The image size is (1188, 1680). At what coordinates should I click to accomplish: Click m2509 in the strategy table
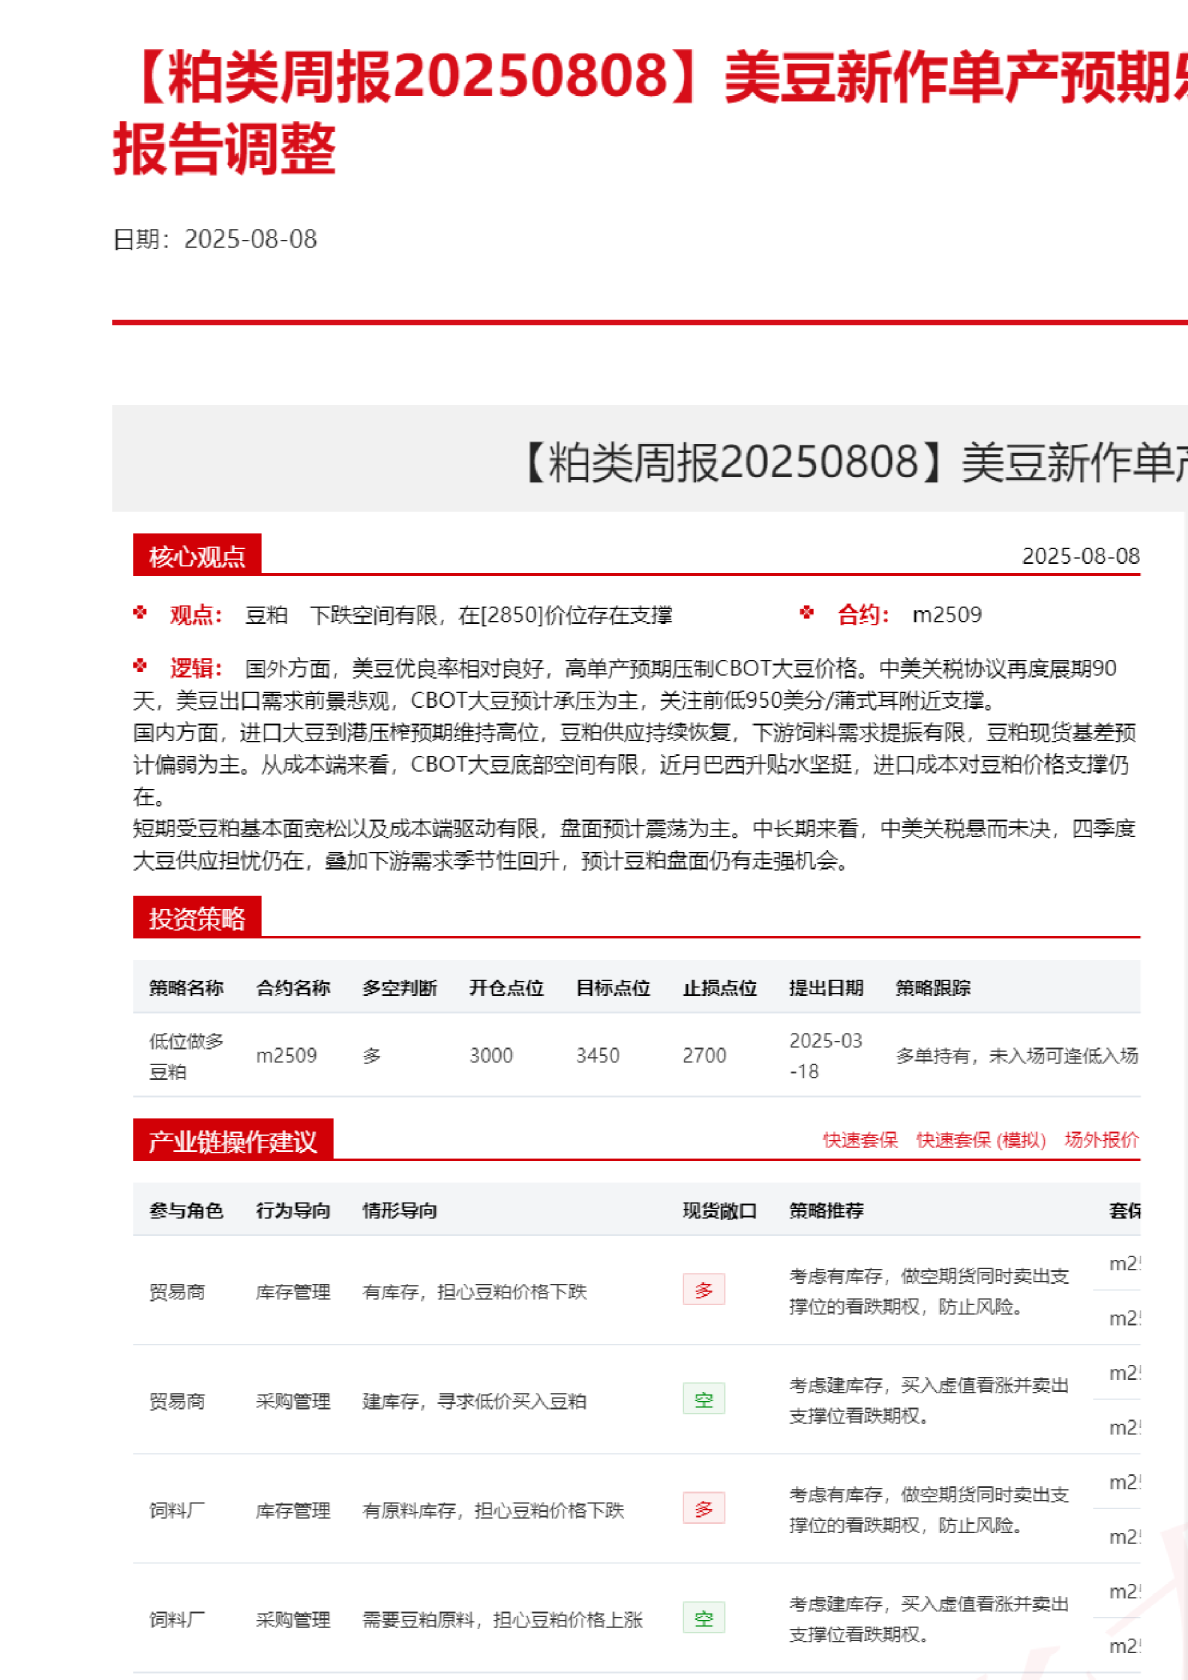tap(286, 1056)
